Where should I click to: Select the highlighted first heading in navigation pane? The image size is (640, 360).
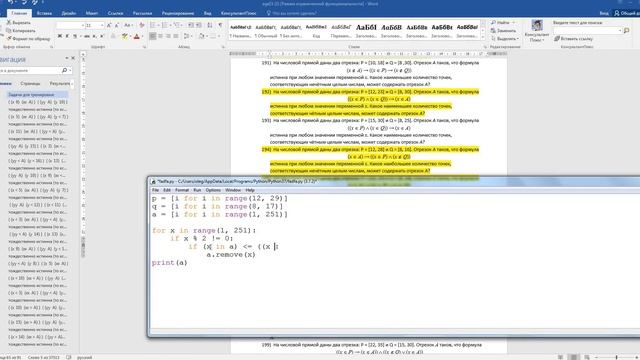pos(37,95)
